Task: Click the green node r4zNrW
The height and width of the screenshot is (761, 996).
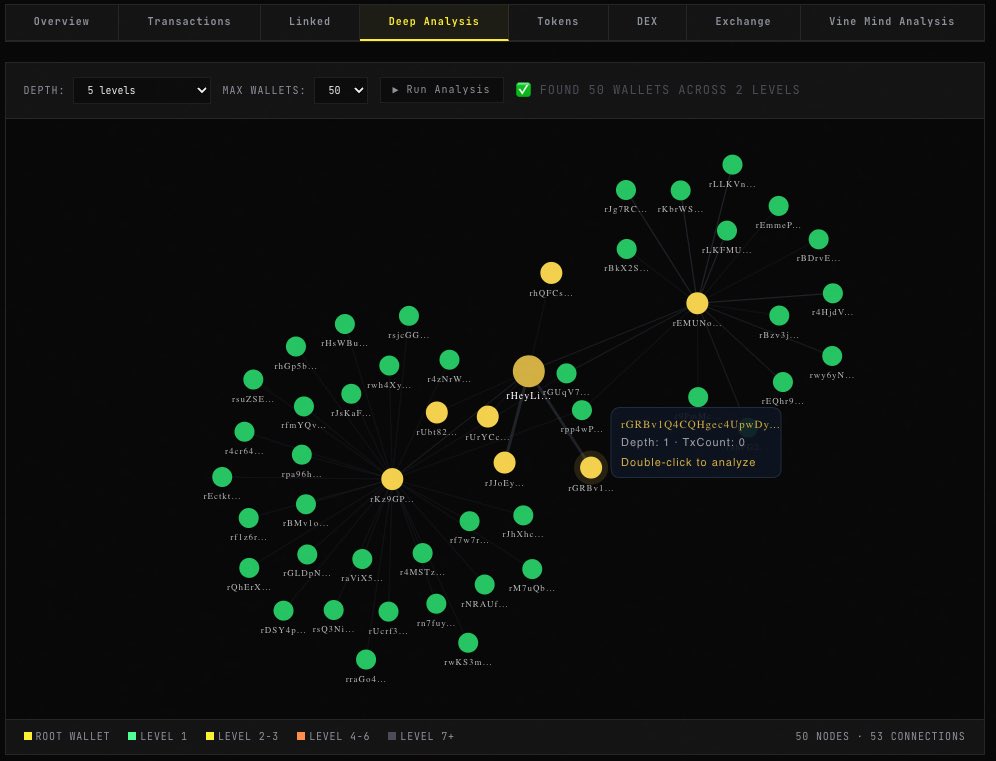Action: (x=449, y=360)
